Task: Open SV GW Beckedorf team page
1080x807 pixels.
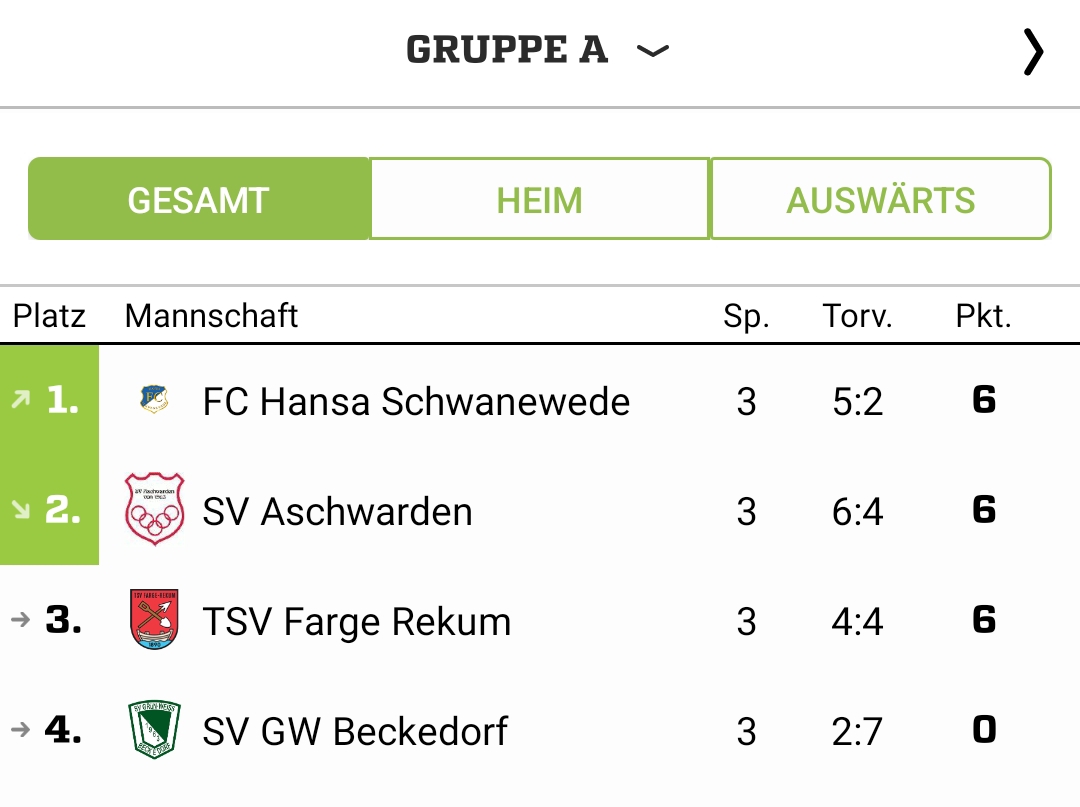Action: 355,731
